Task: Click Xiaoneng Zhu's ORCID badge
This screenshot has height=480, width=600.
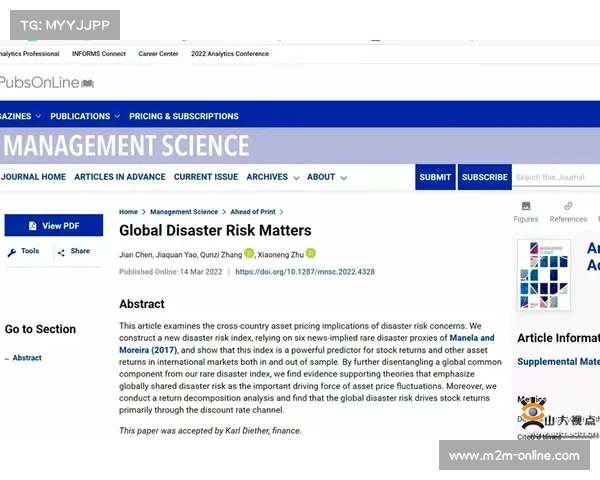Action: [x=311, y=253]
